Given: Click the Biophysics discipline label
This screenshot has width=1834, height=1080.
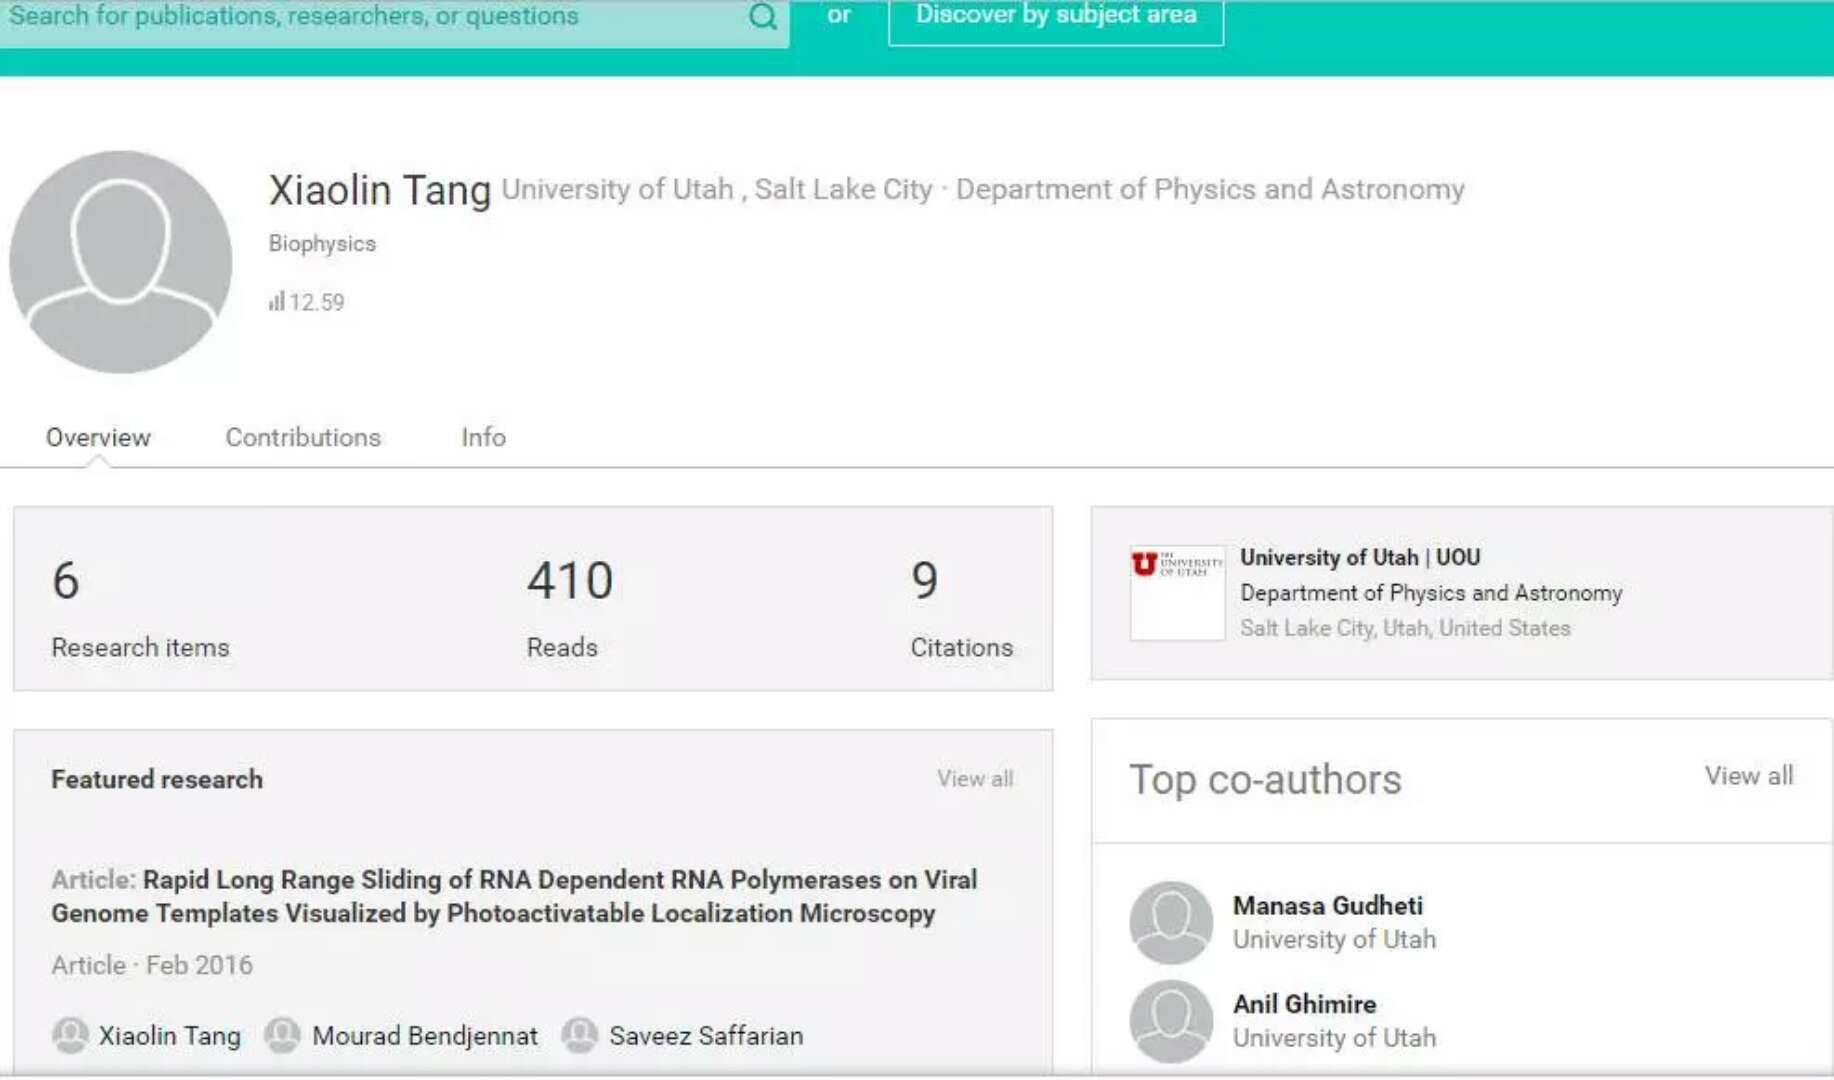Looking at the screenshot, I should (x=322, y=243).
